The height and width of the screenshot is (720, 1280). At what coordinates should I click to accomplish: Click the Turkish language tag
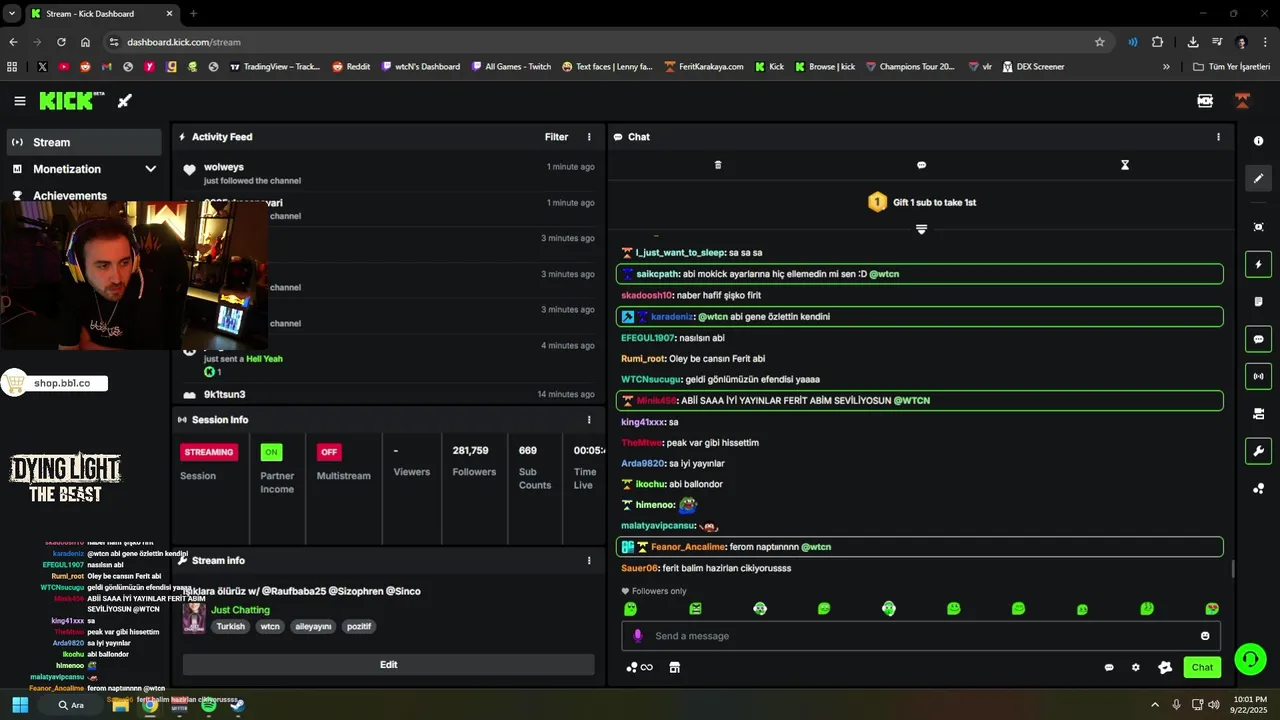tap(230, 627)
